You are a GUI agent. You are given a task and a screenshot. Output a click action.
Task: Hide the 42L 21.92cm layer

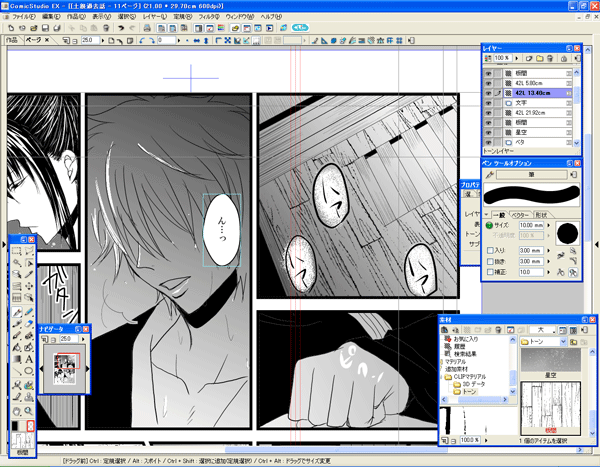coord(488,113)
